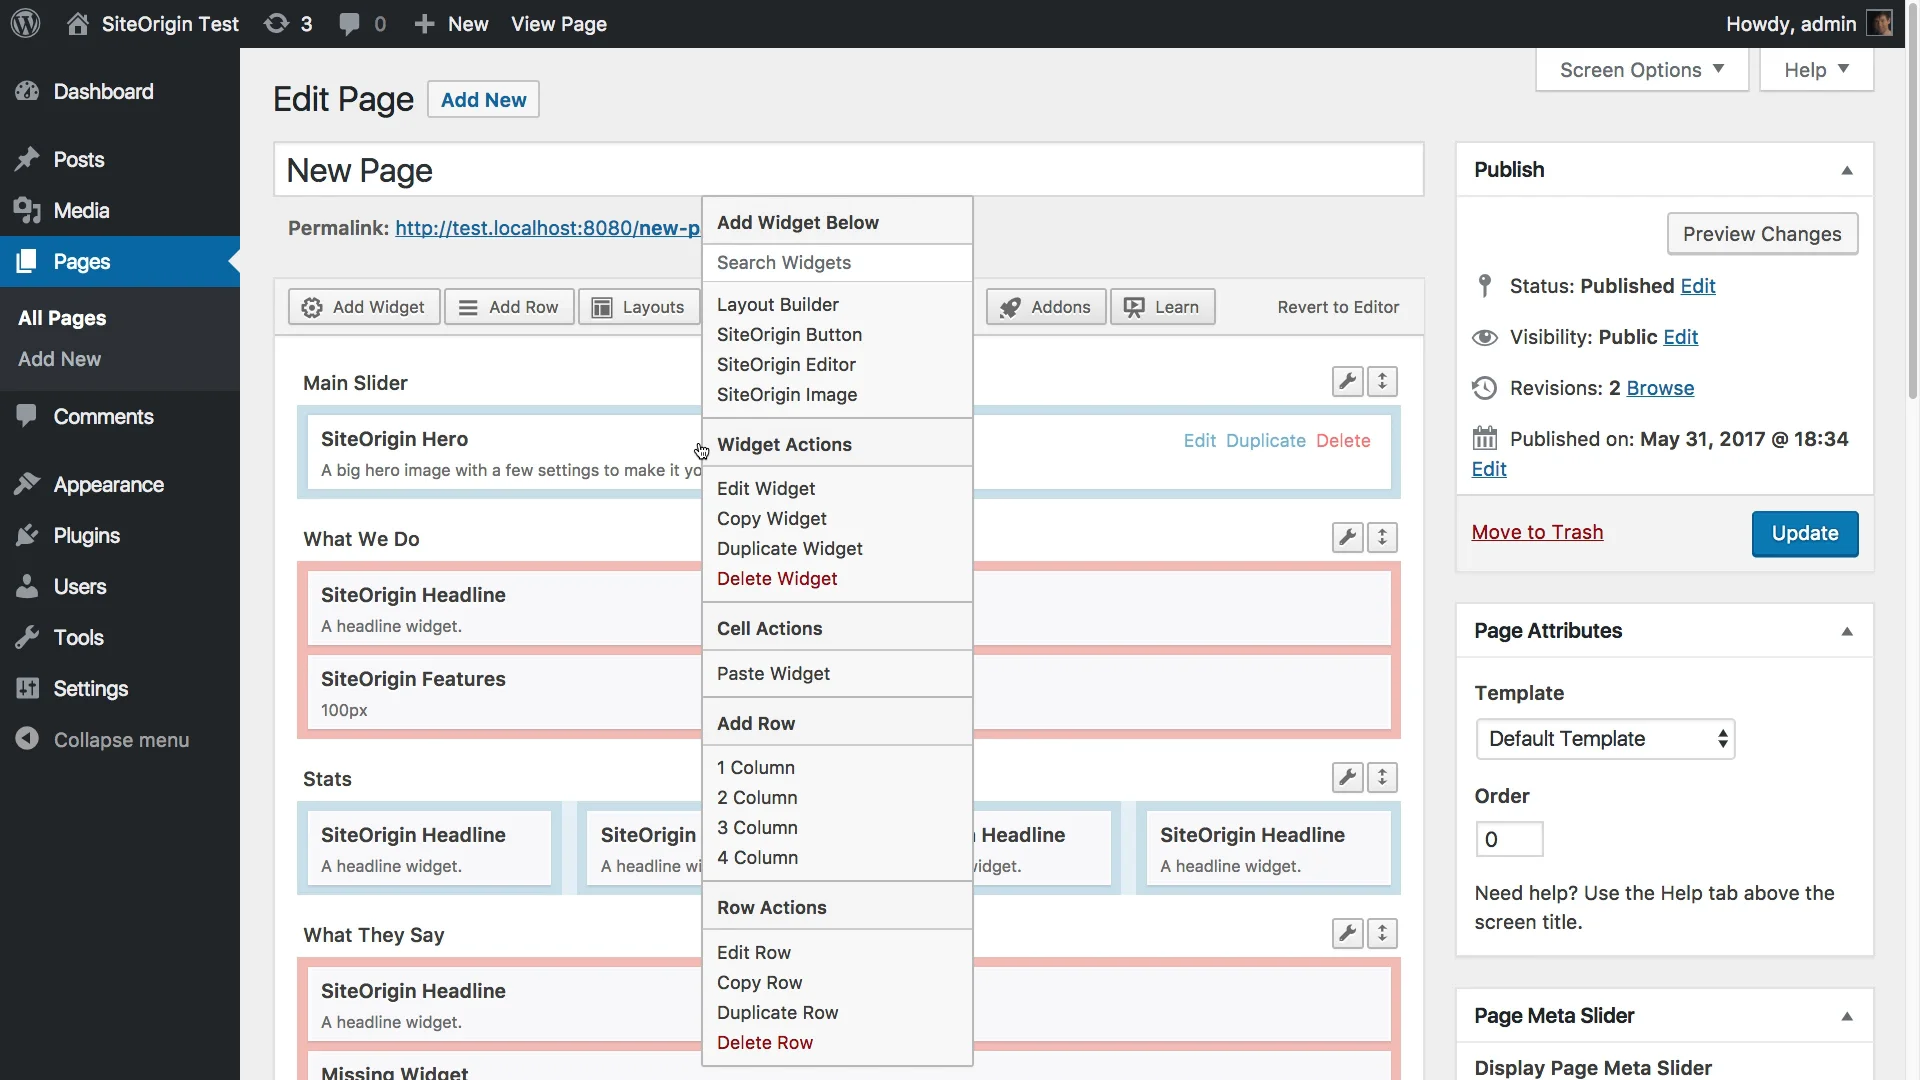Viewport: 1920px width, 1080px height.
Task: Open the WordPress logo menu
Action: tap(26, 23)
